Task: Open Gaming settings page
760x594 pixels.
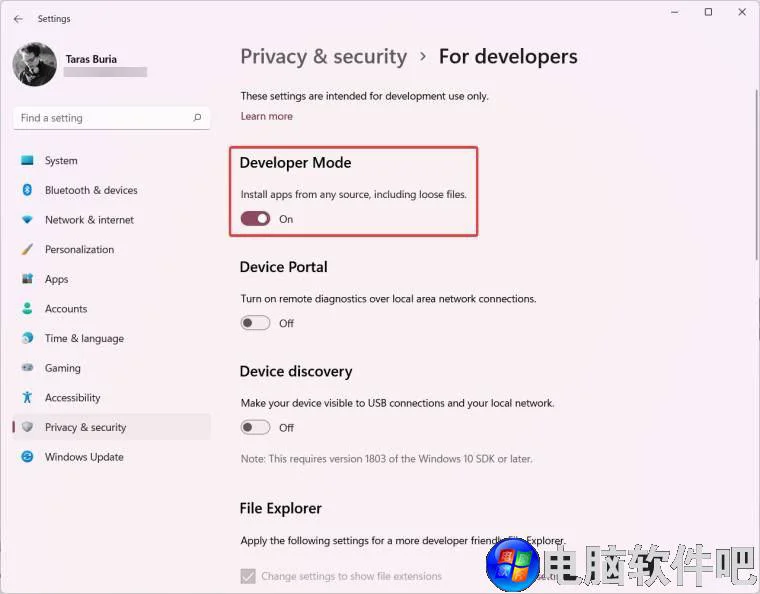Action: pyautogui.click(x=111, y=368)
